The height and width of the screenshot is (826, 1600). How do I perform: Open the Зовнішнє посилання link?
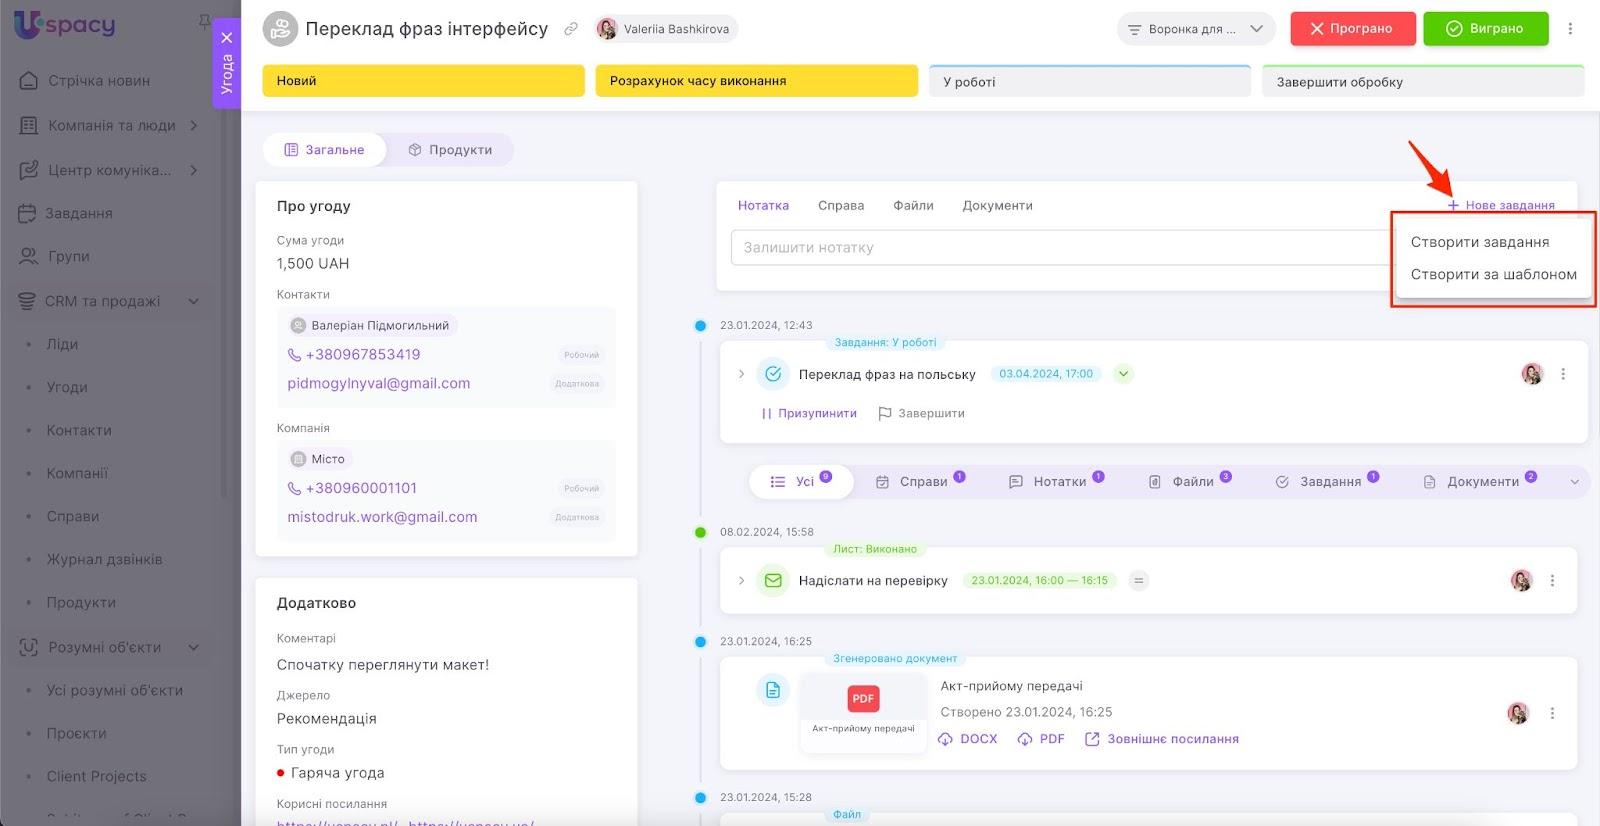1162,739
